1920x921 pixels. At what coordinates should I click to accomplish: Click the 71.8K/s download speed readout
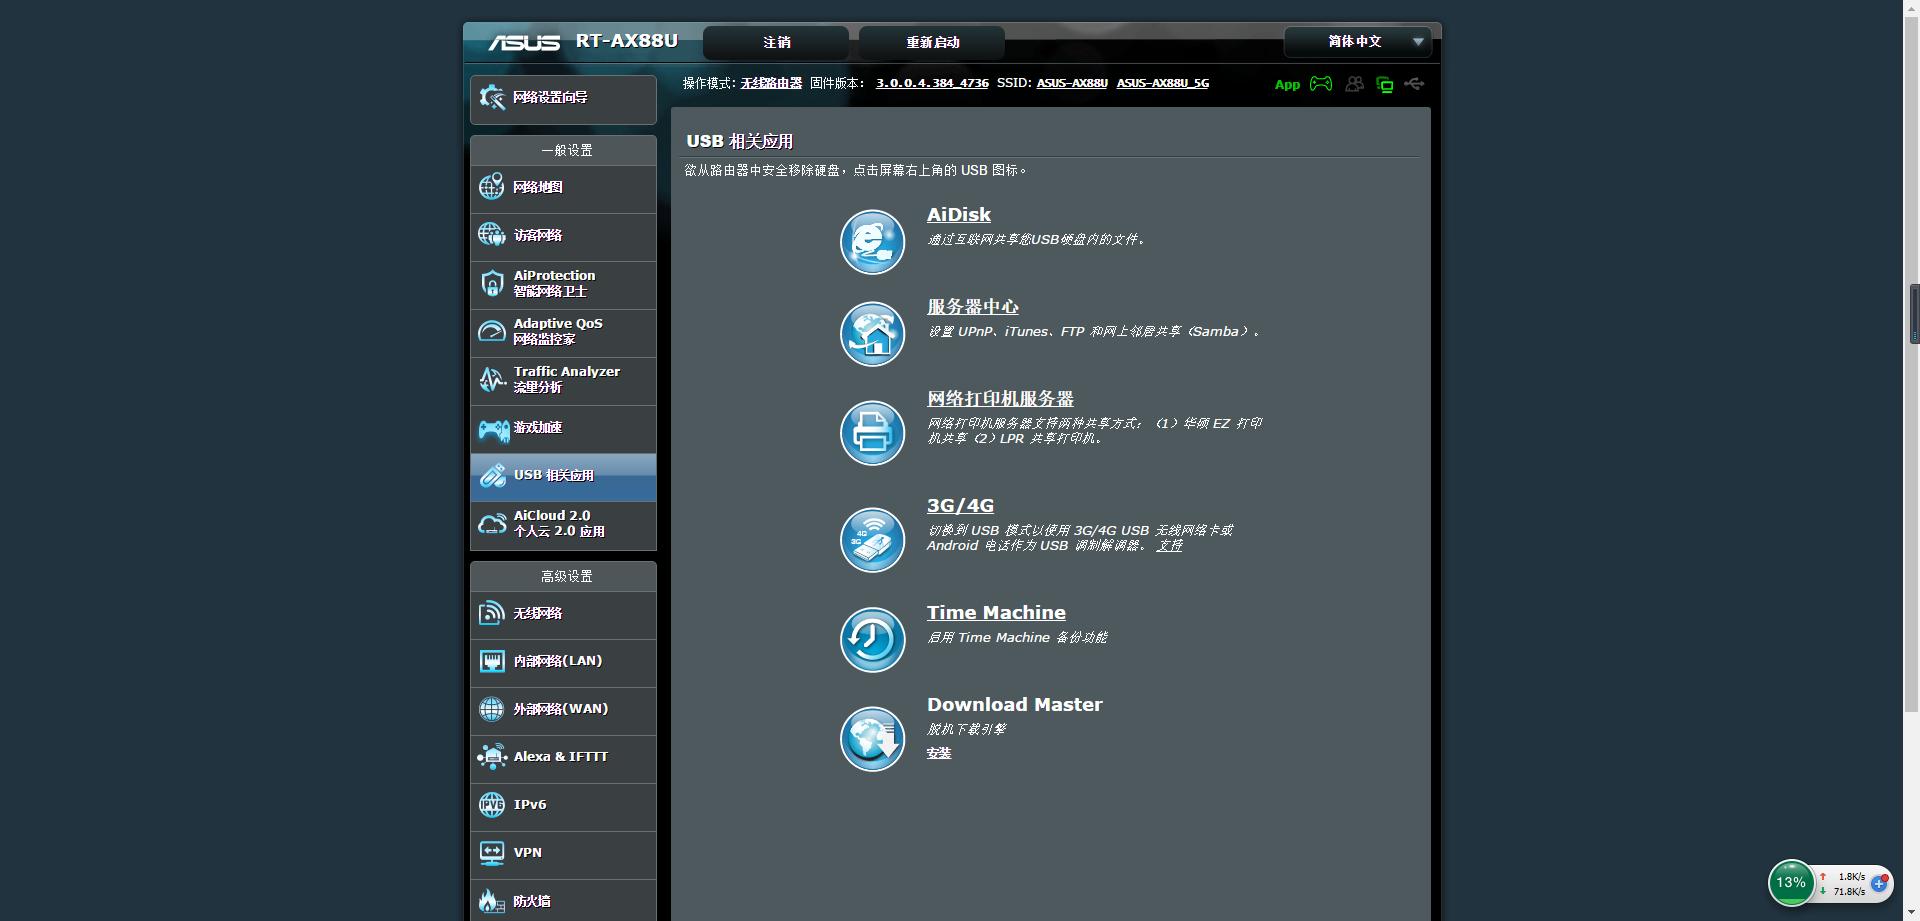(x=1849, y=892)
